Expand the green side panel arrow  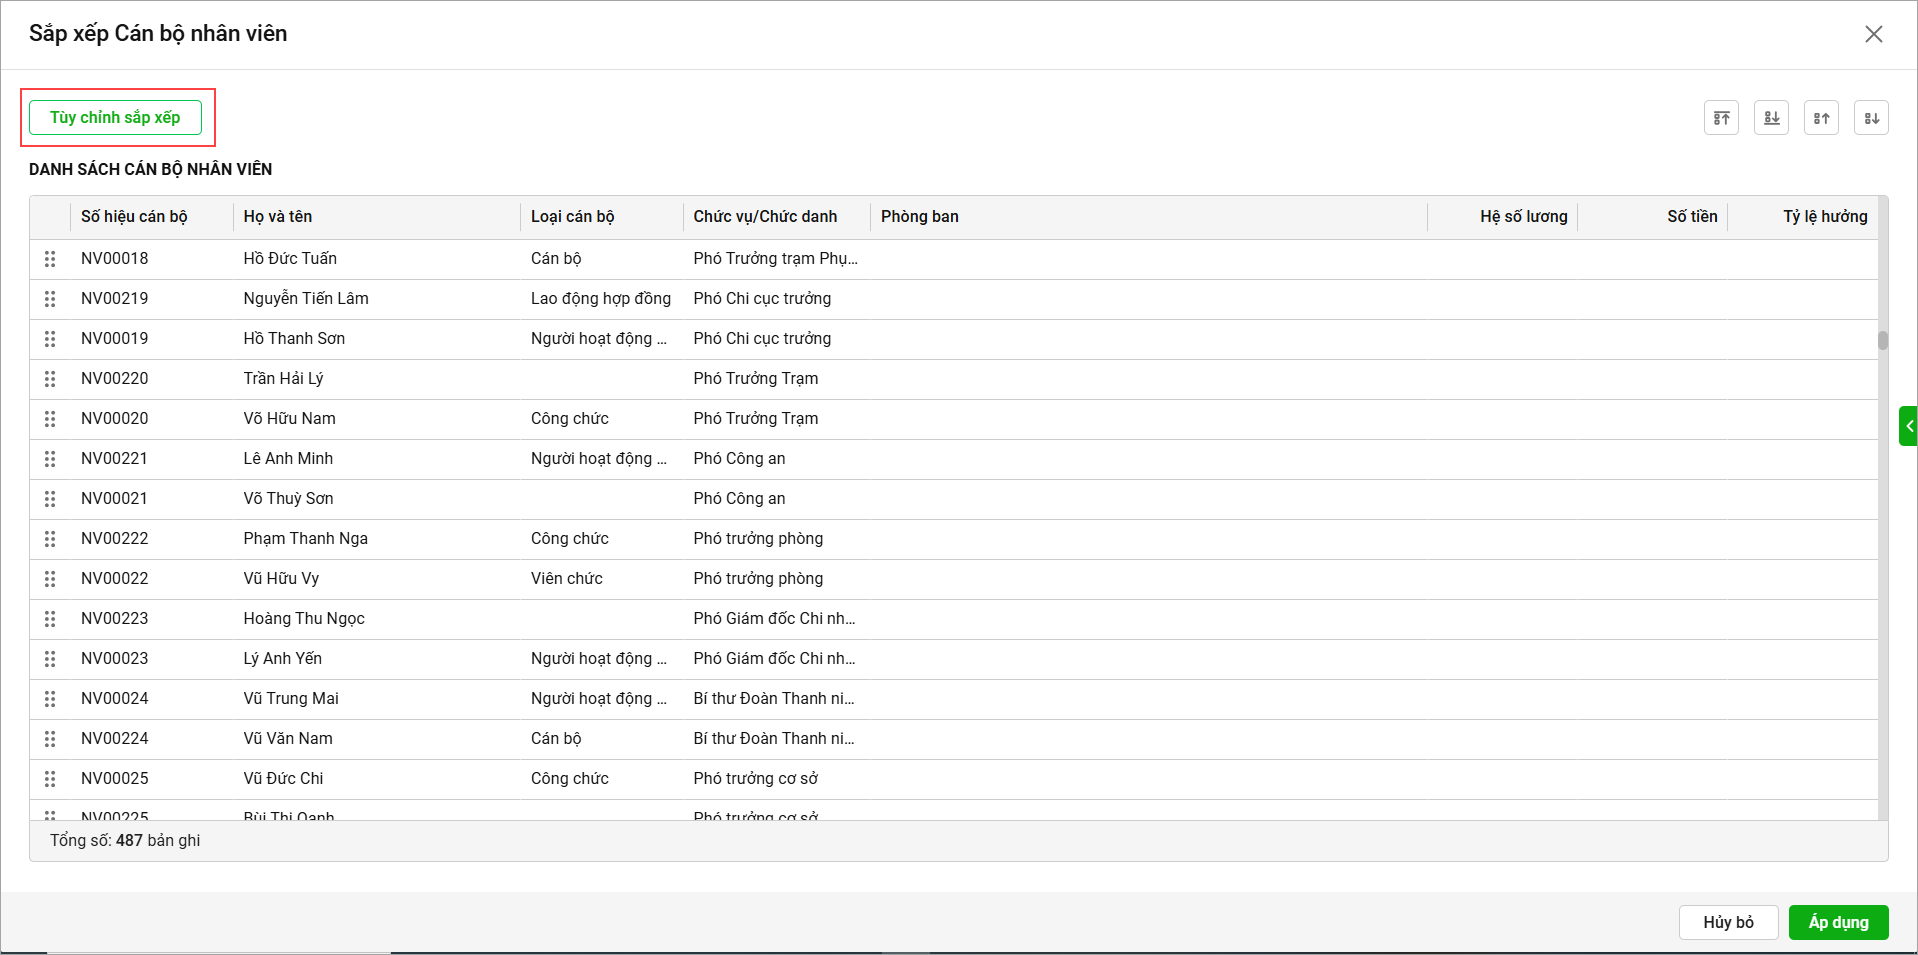click(x=1908, y=426)
